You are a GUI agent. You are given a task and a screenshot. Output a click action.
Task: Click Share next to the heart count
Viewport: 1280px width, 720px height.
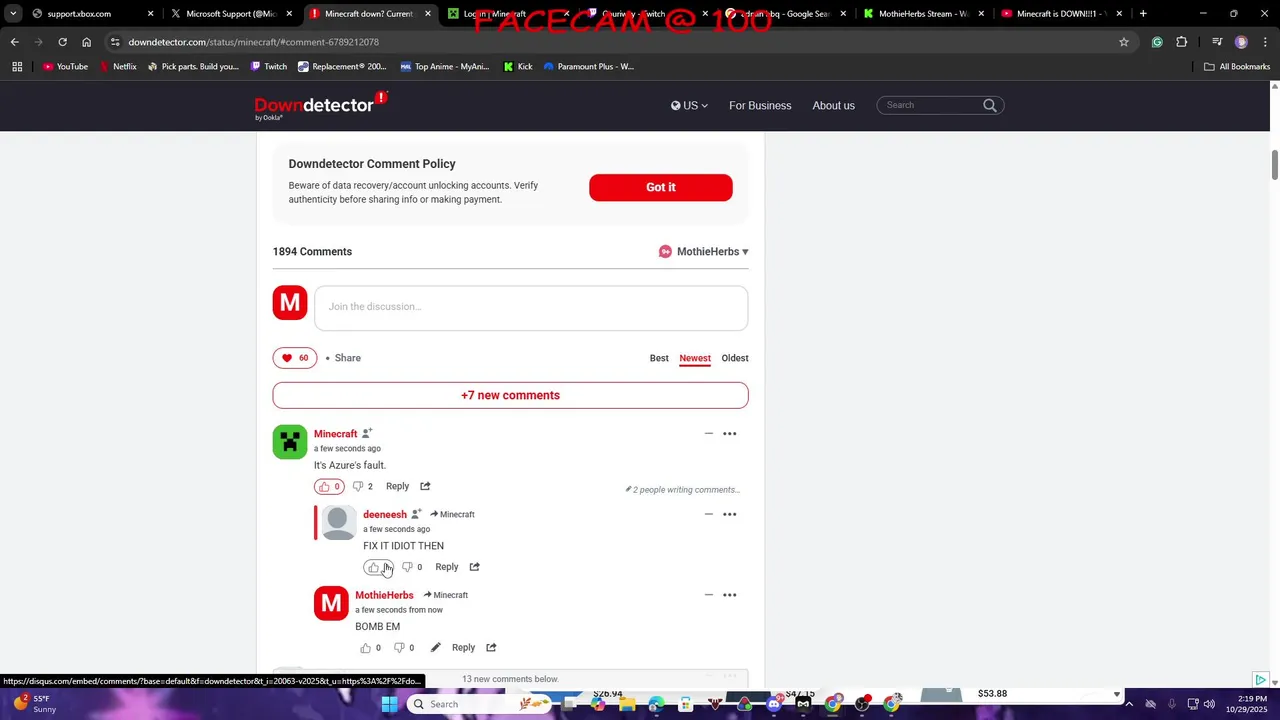348,358
